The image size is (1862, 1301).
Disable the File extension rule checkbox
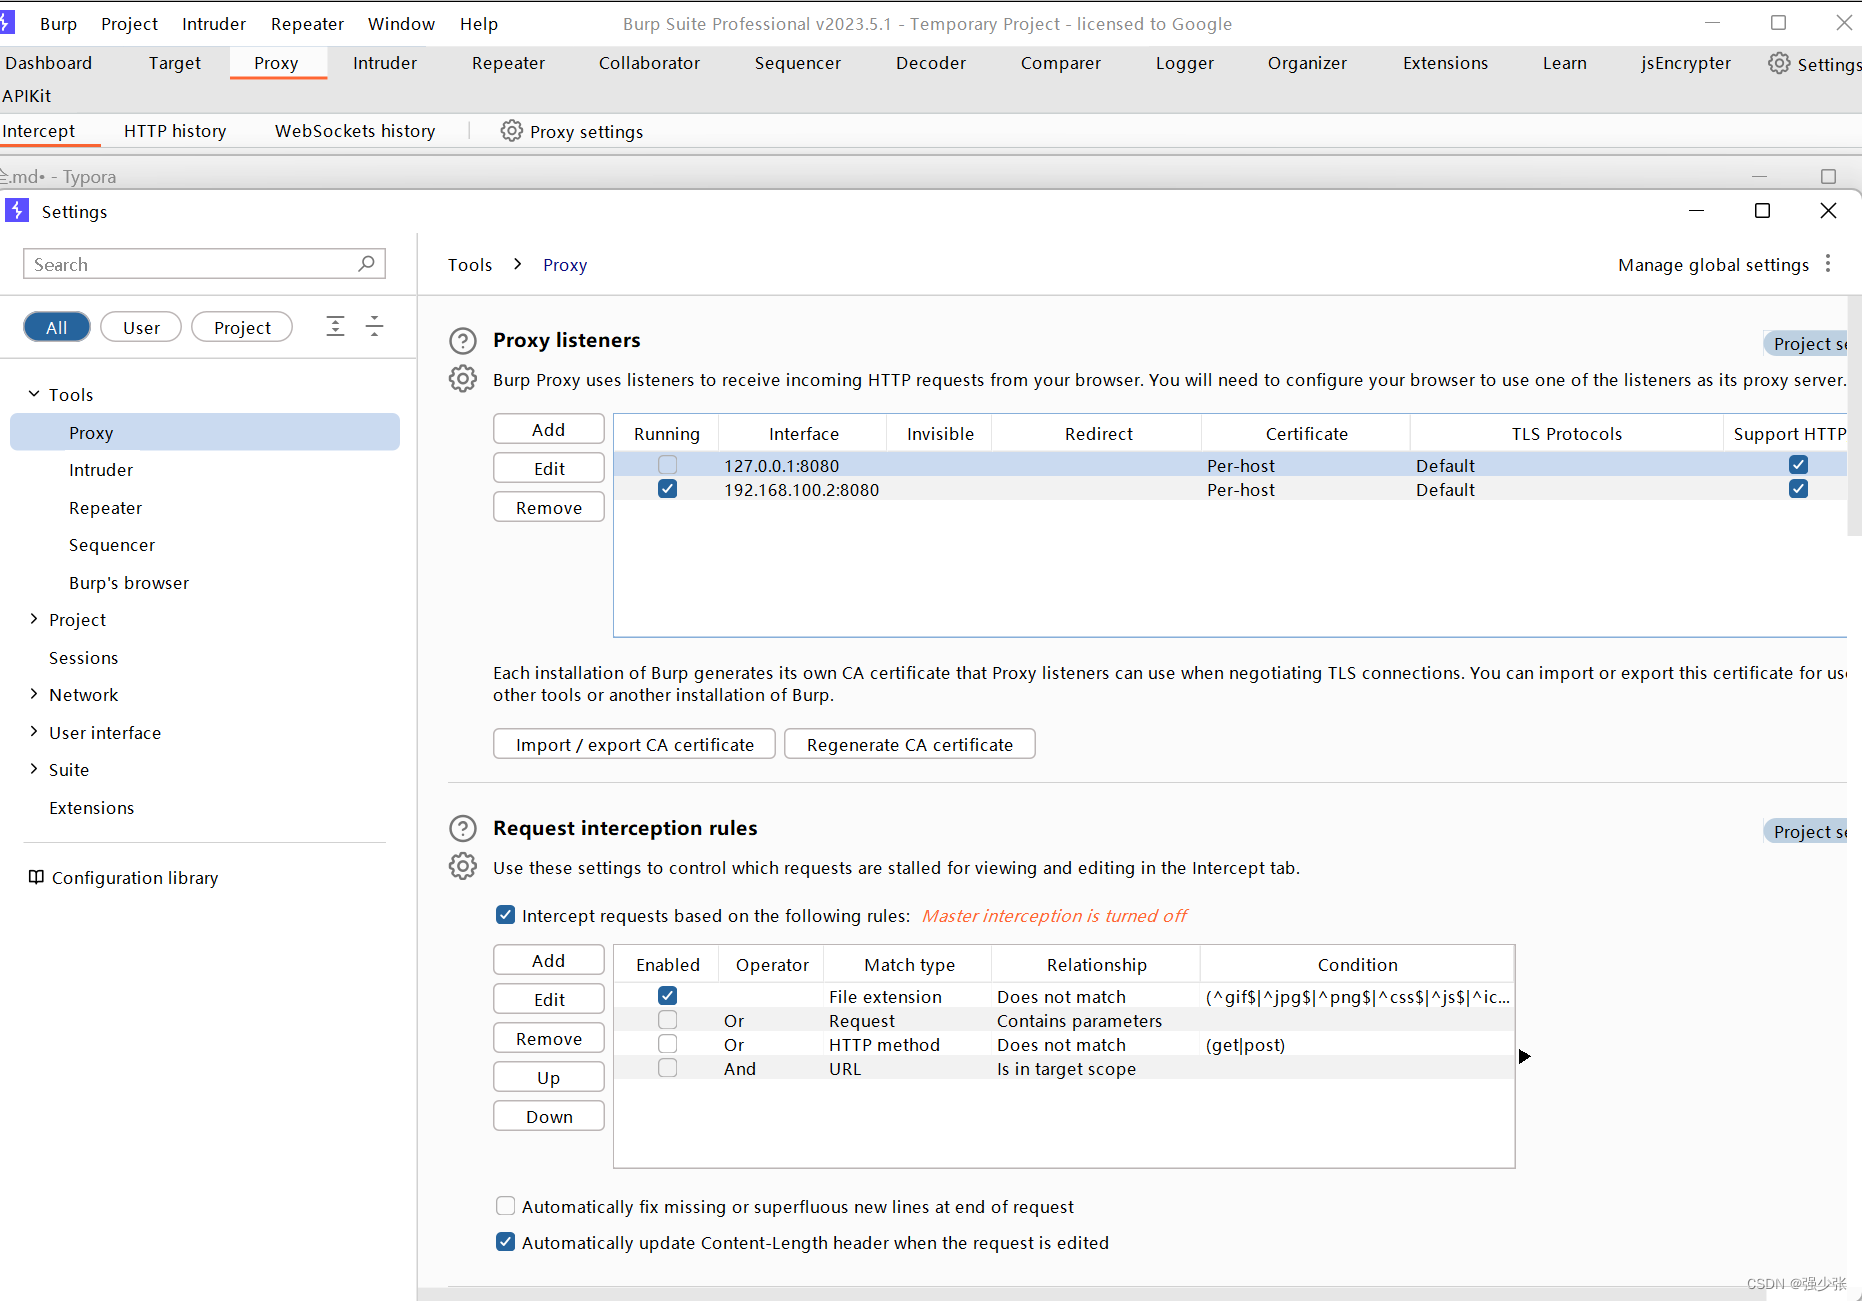tap(668, 996)
